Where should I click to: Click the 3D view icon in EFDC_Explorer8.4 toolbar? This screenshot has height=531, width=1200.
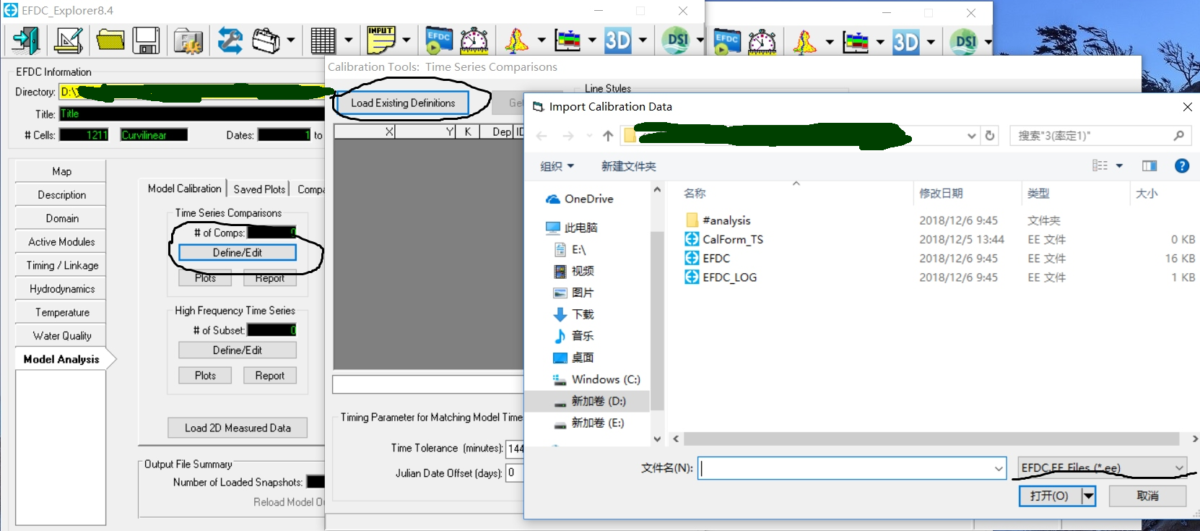618,40
